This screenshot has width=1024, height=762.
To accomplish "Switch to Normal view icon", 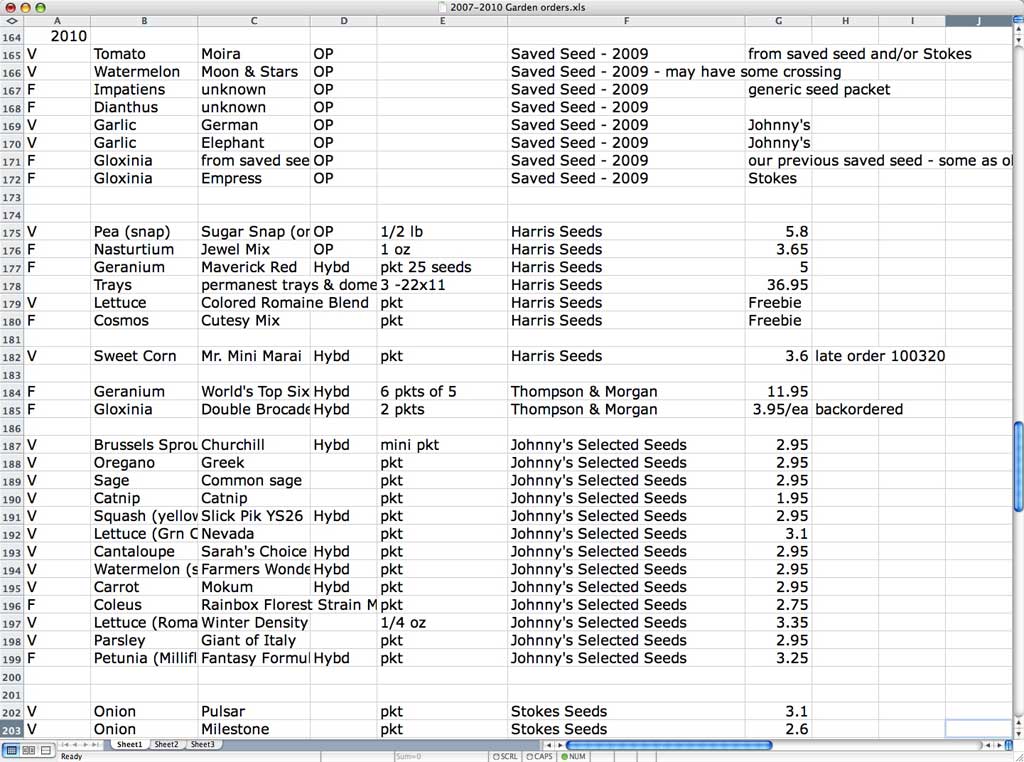I will (x=11, y=750).
